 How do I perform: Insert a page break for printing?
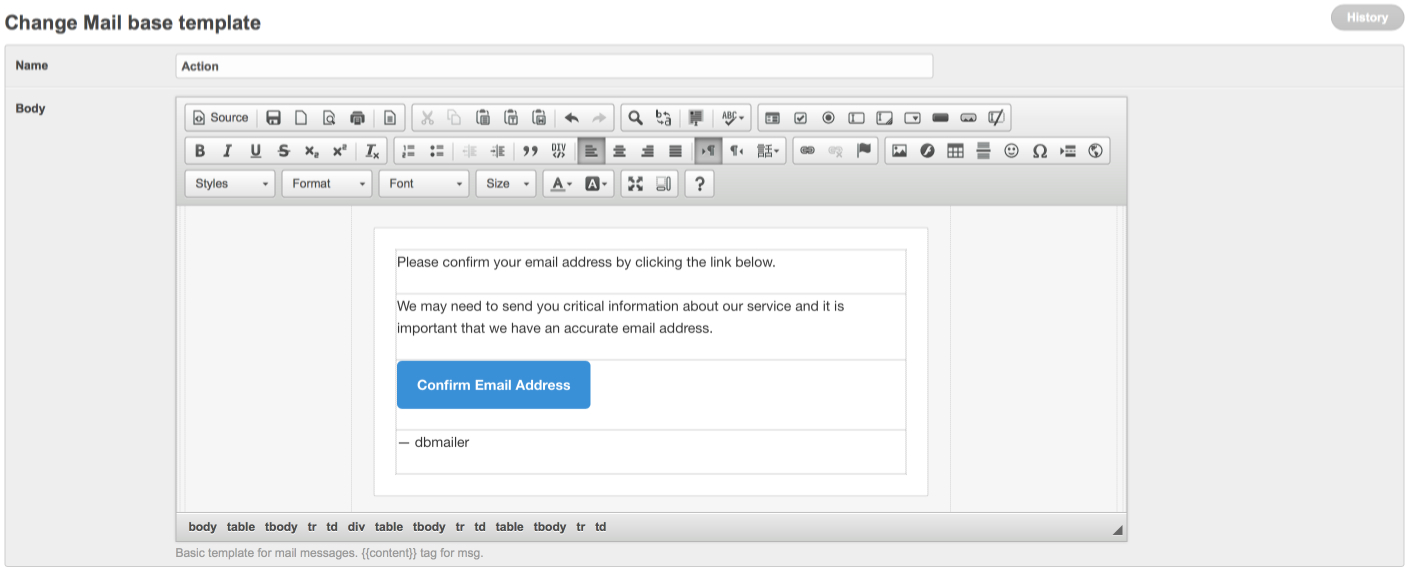click(1067, 151)
